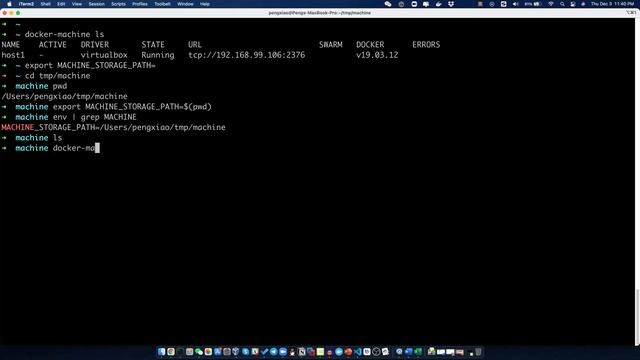Viewport: 640px width, 360px height.
Task: Open Zoom from the dock
Action: pyautogui.click(x=283, y=351)
